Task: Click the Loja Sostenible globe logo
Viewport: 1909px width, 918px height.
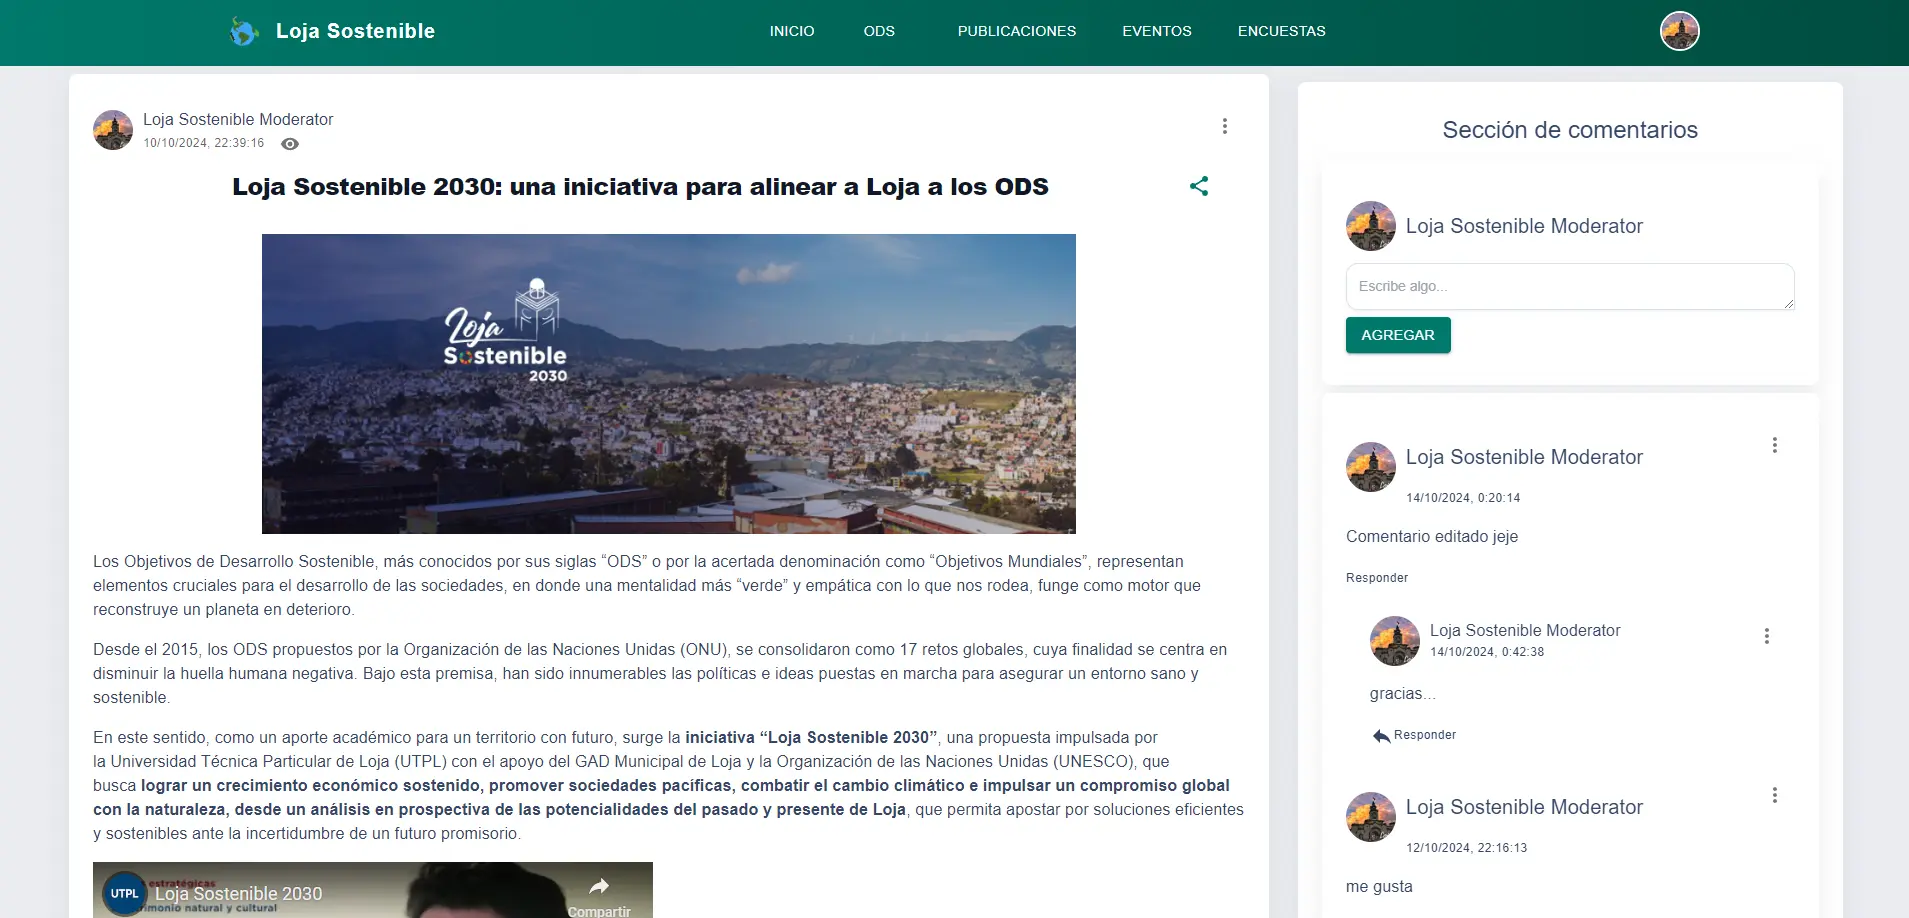Action: click(x=244, y=30)
